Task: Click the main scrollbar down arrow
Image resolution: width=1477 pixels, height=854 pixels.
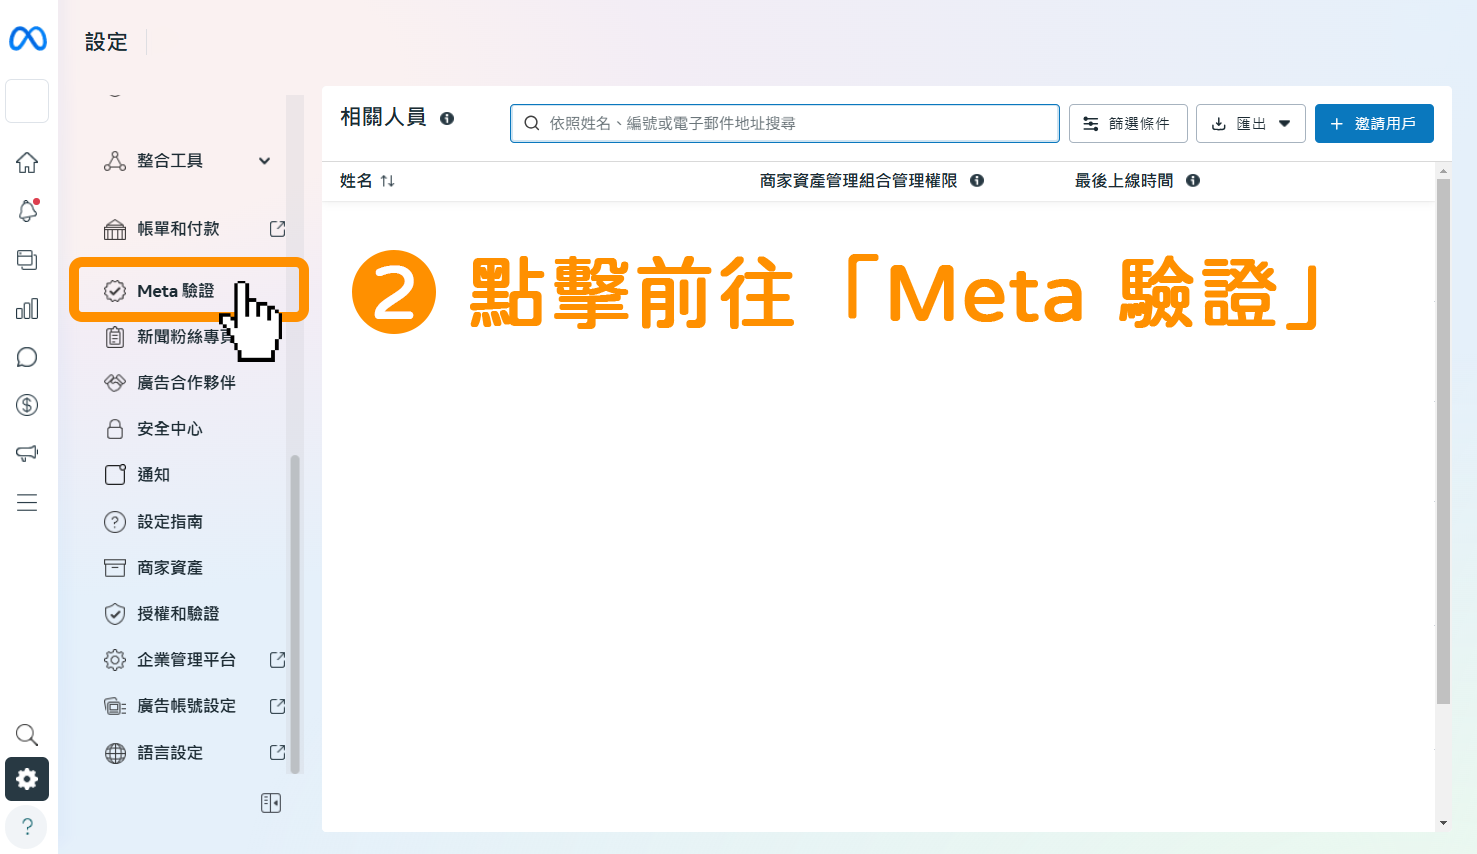Action: [1443, 823]
